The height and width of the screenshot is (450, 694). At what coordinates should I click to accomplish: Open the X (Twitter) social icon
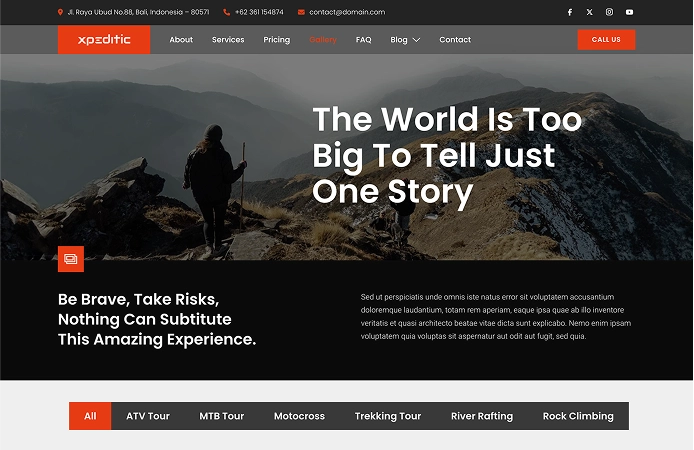pos(589,12)
